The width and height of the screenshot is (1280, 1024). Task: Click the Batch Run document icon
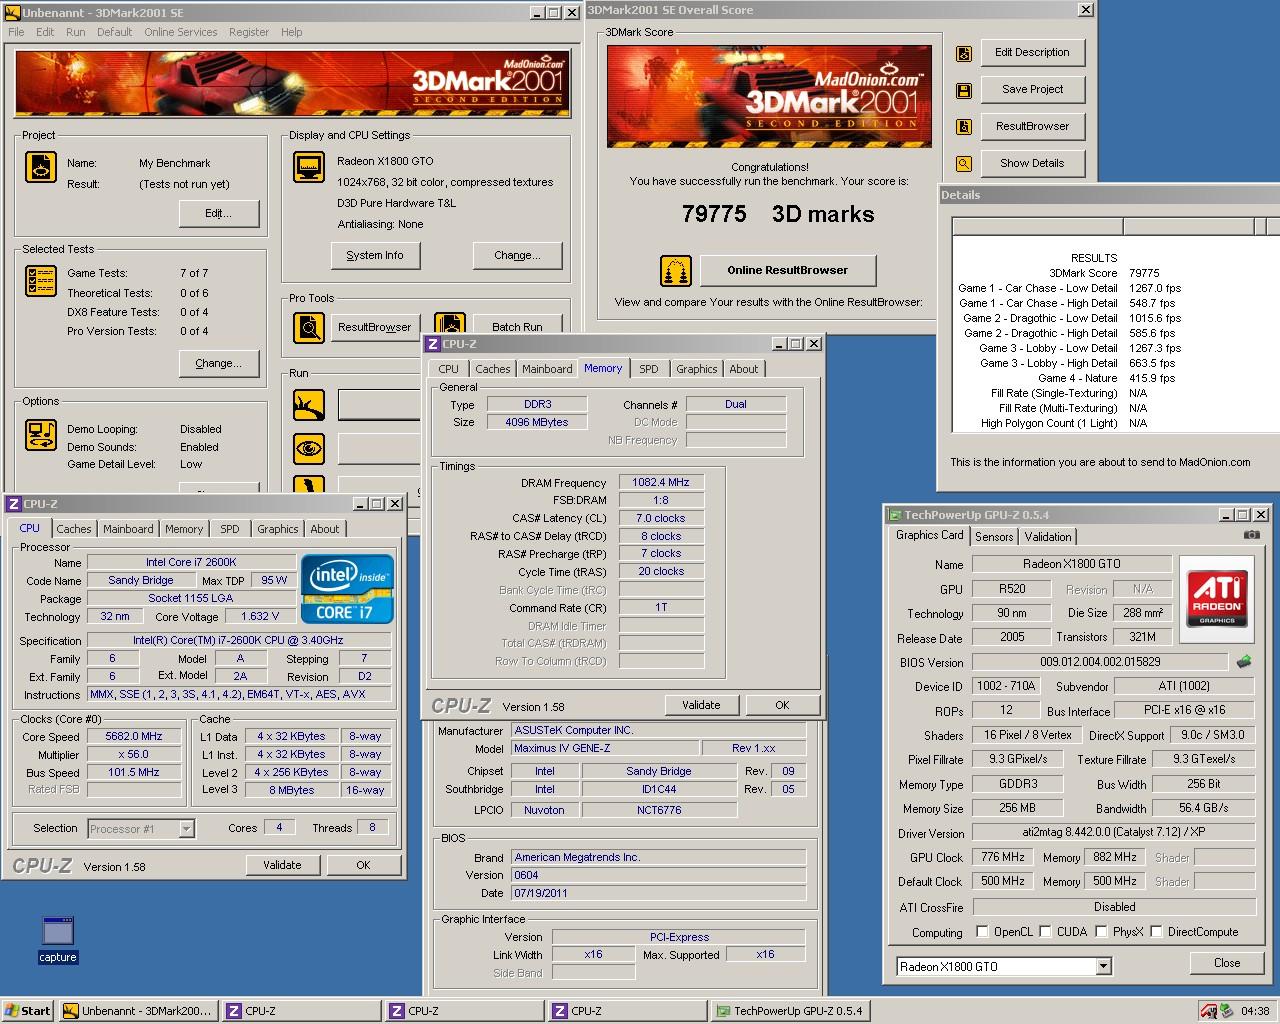point(450,325)
